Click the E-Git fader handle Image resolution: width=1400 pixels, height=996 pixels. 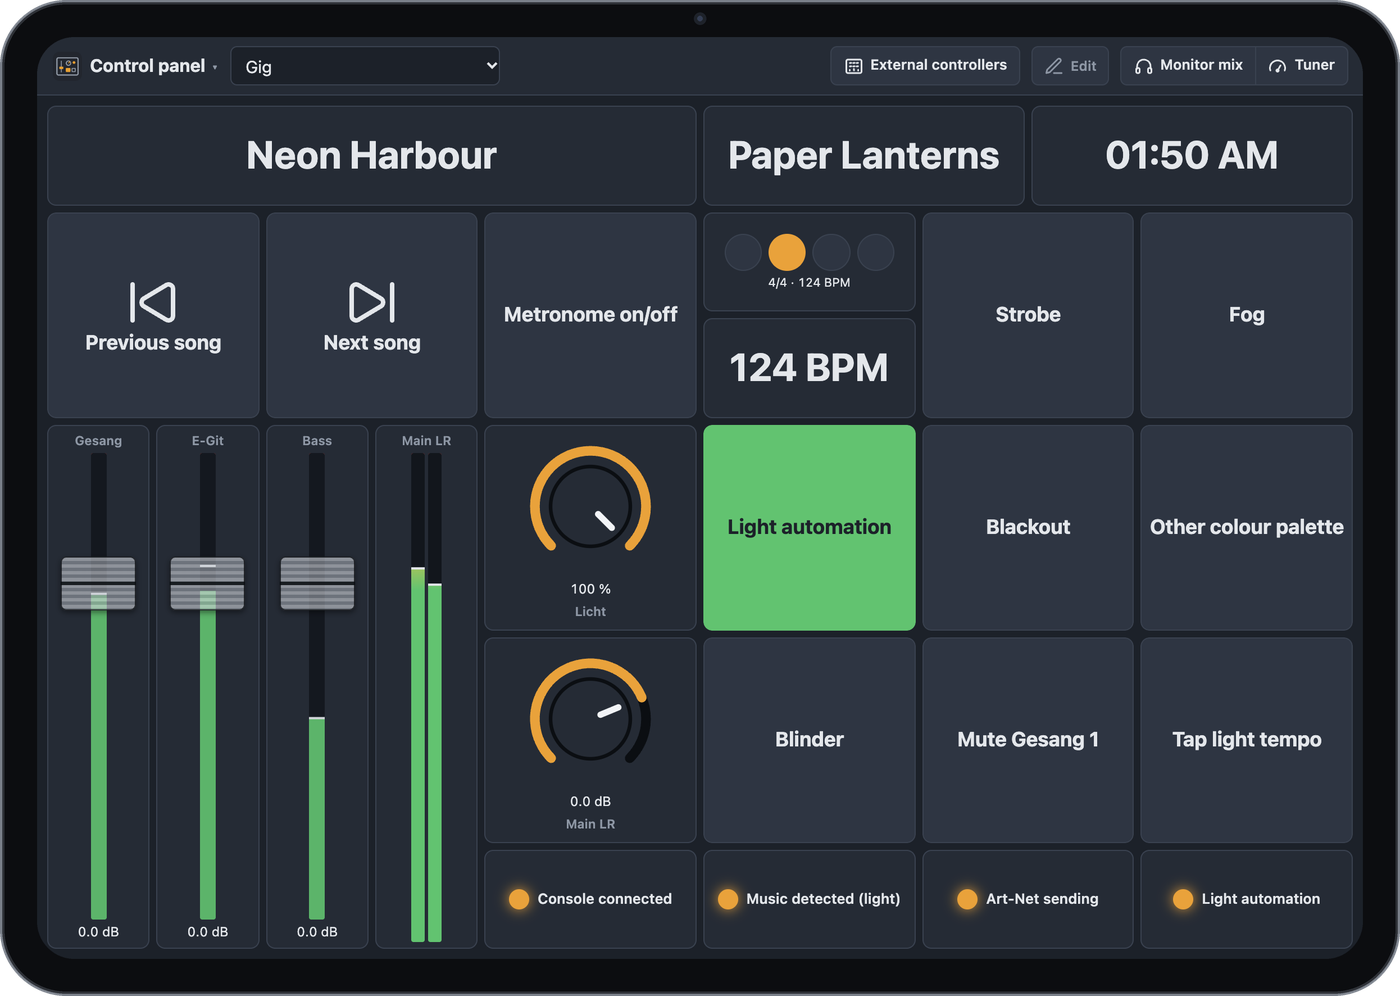pyautogui.click(x=207, y=583)
